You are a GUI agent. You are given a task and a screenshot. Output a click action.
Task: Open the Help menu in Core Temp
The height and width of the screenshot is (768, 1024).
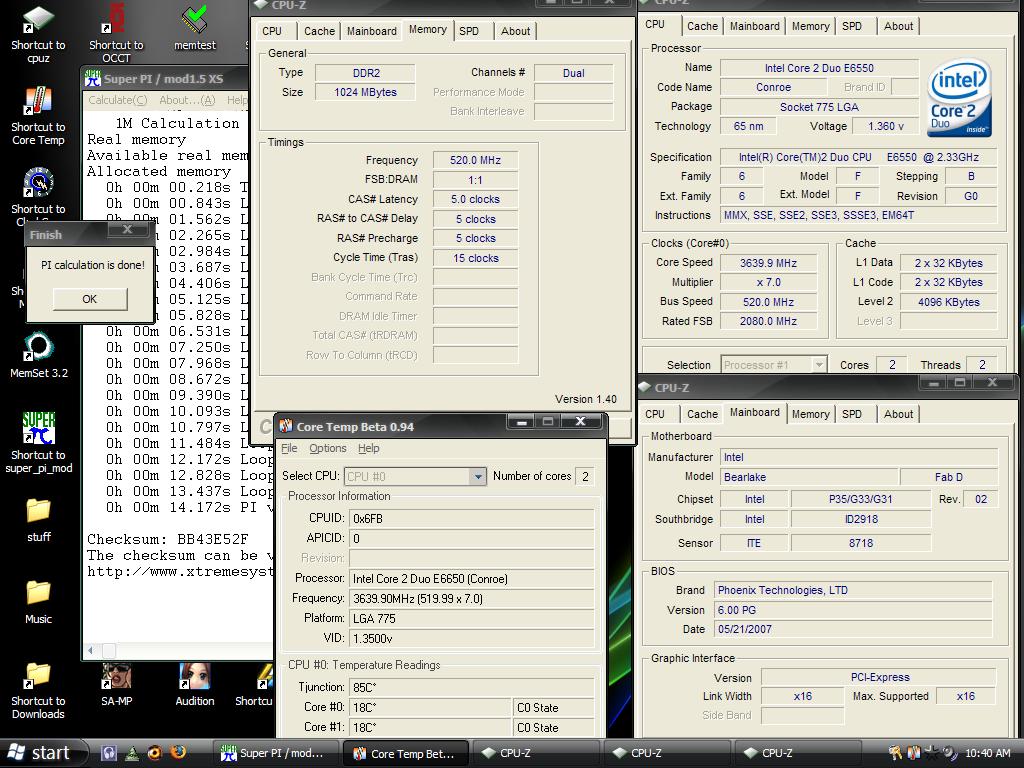coord(368,448)
